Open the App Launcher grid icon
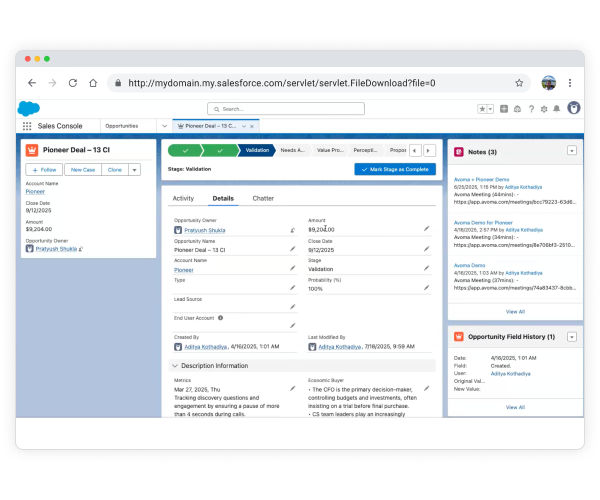 (27, 126)
